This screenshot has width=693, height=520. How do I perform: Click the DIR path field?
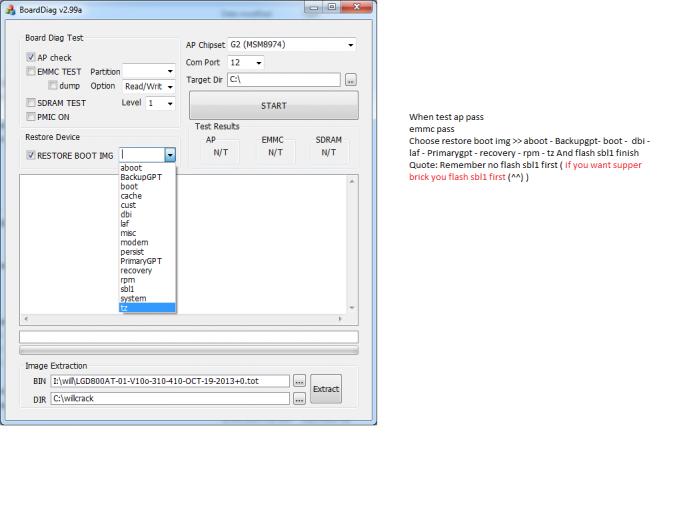tap(170, 399)
